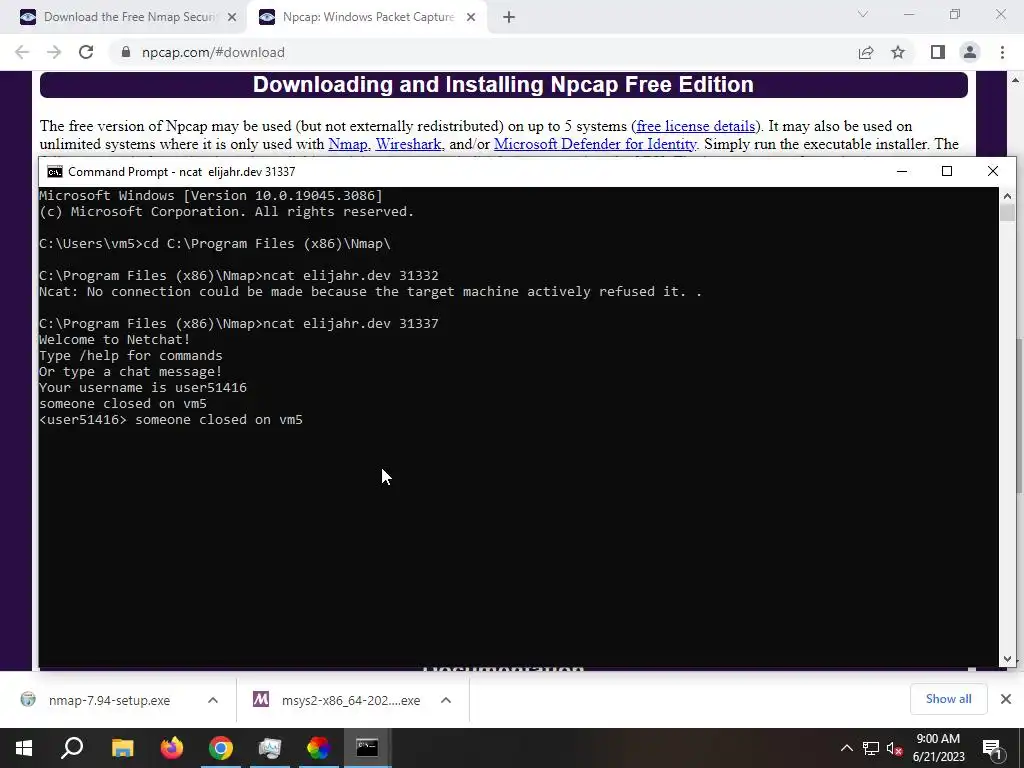Open the Windows Start menu
1024x768 pixels.
24,748
